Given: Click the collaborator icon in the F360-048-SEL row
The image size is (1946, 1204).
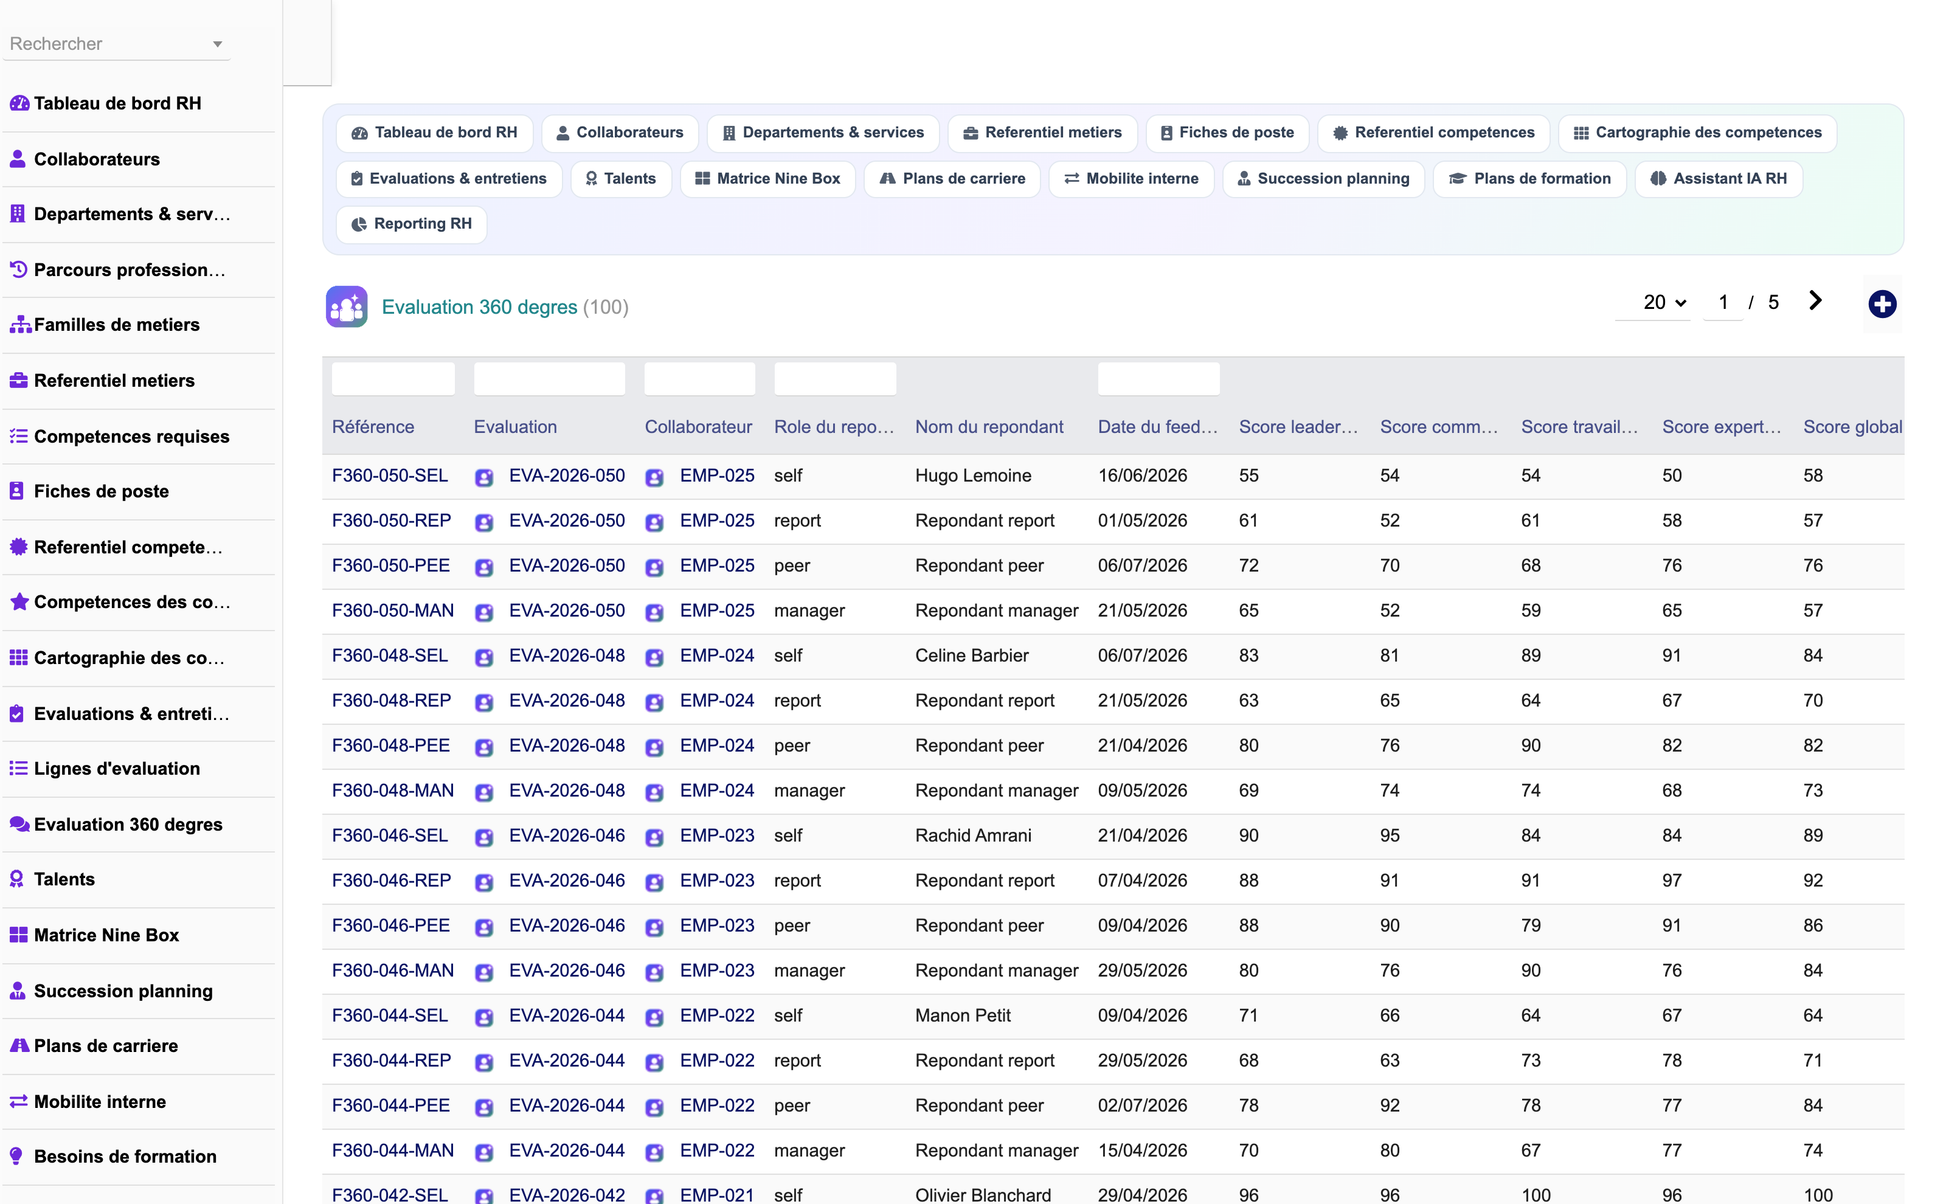Looking at the screenshot, I should 655,657.
